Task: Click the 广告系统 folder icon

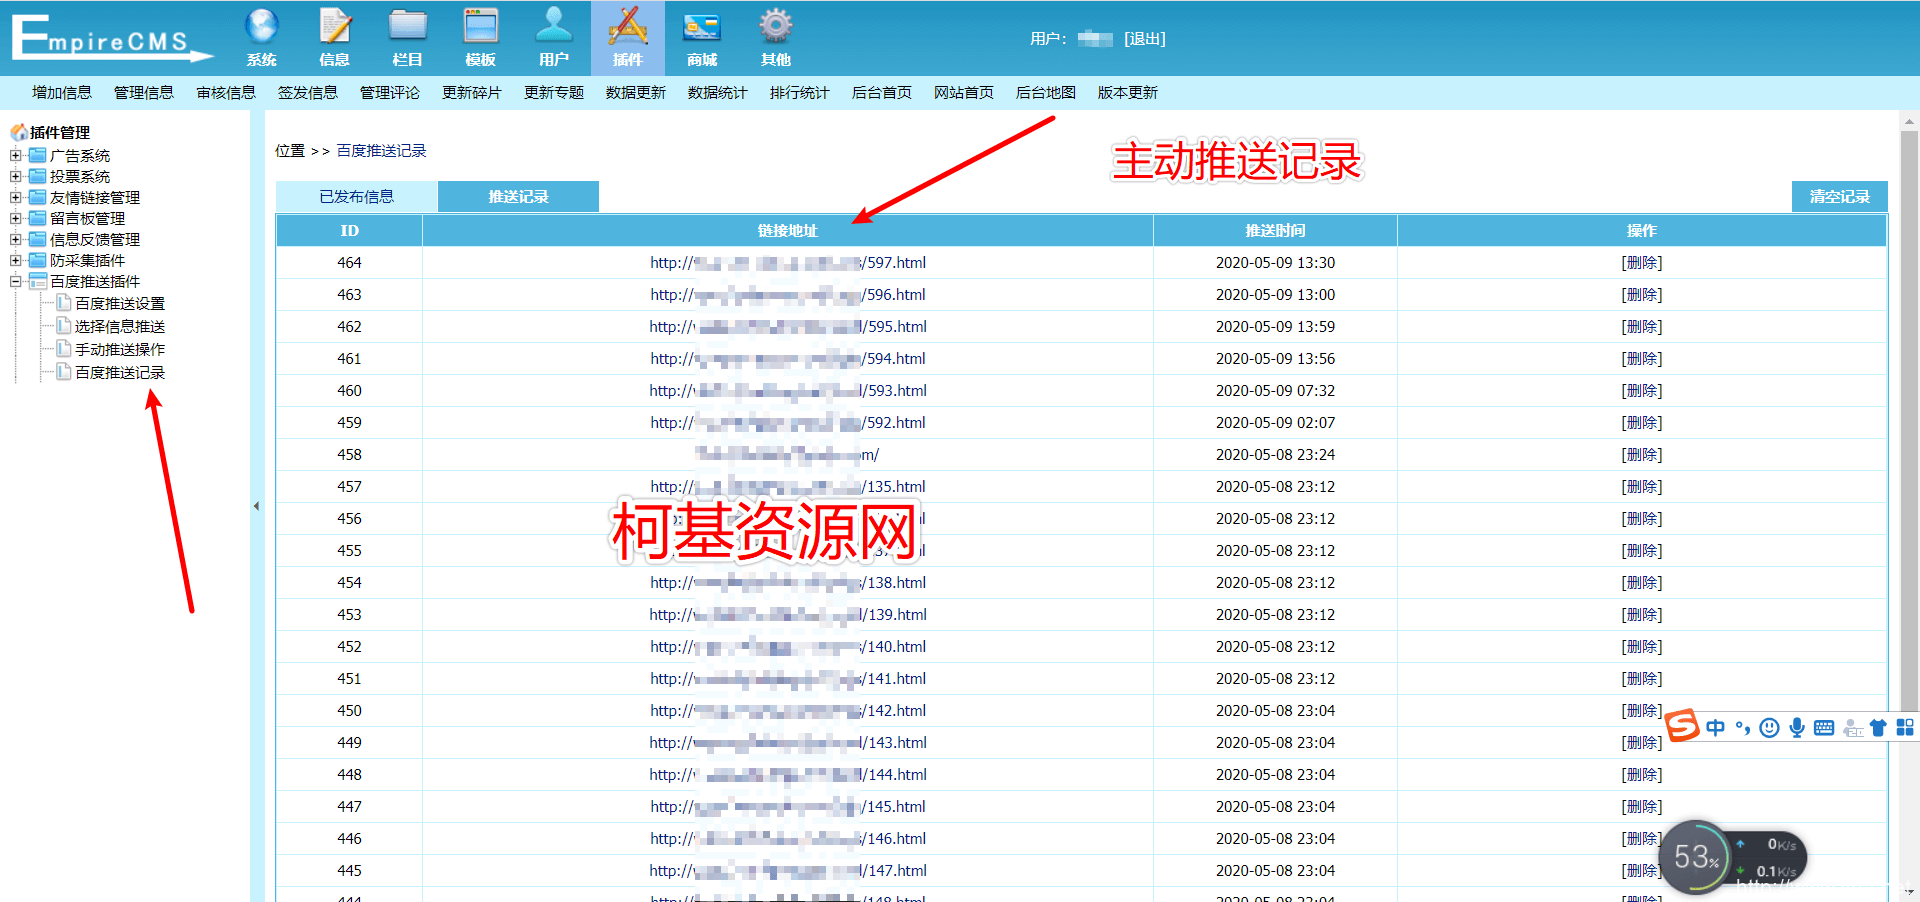Action: click(x=38, y=155)
